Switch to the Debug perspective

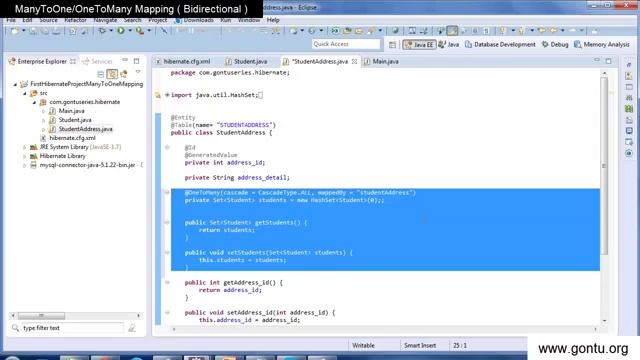click(555, 44)
